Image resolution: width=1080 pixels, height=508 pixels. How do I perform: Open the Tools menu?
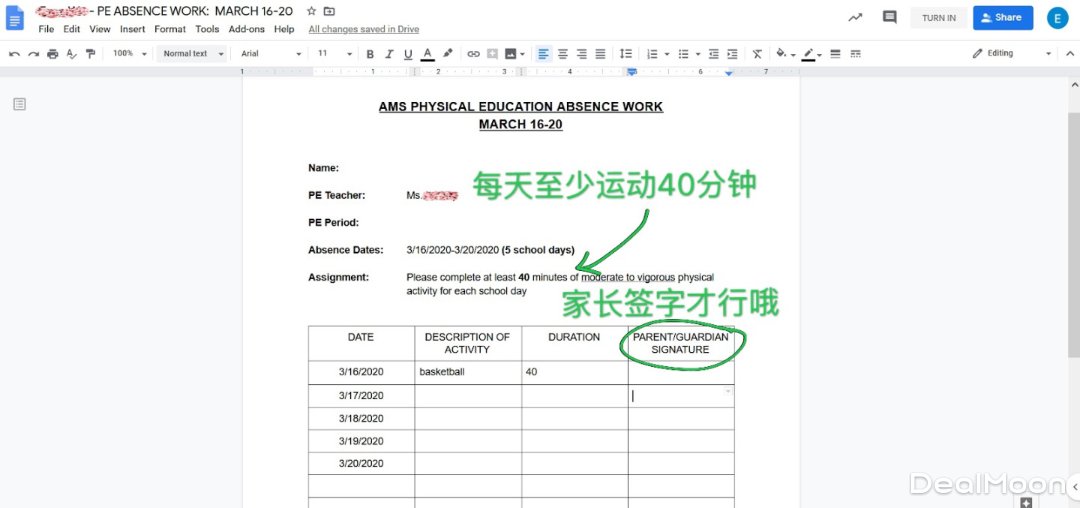207,29
